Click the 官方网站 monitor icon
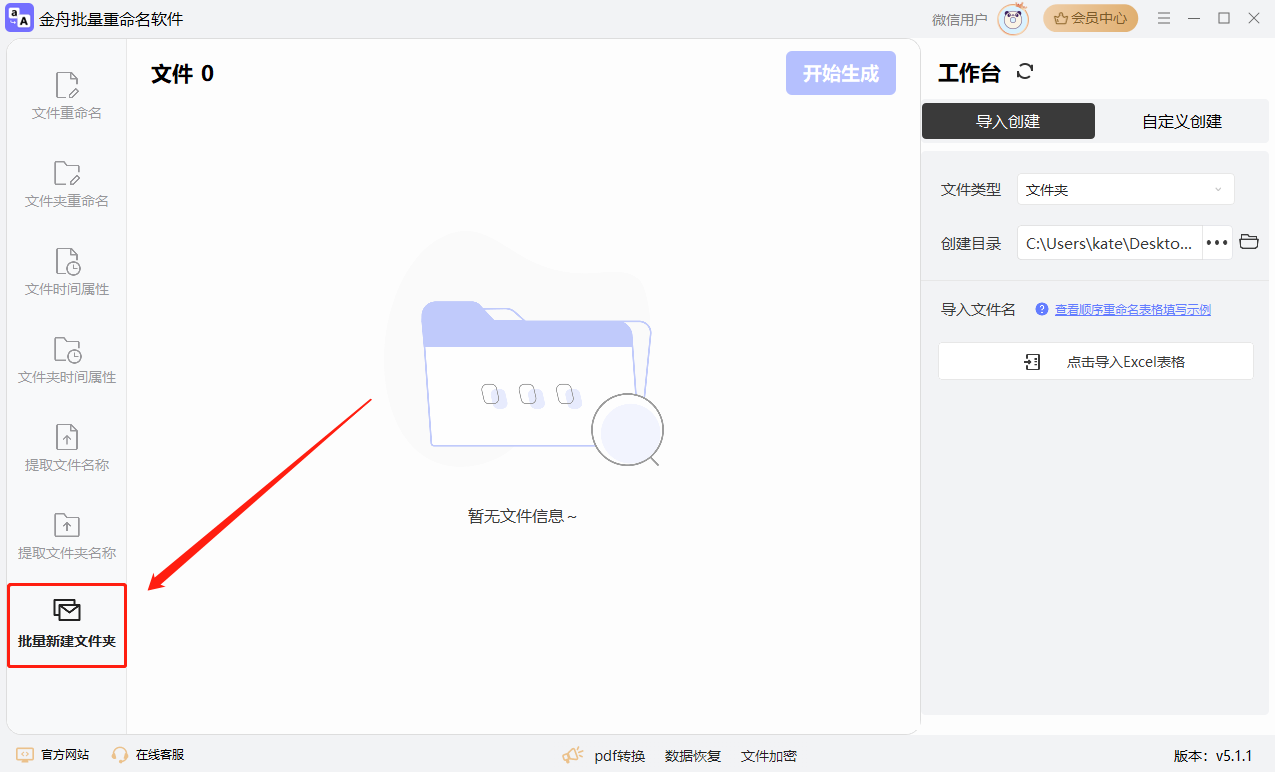Screen dimensions: 1275x772 (25, 755)
